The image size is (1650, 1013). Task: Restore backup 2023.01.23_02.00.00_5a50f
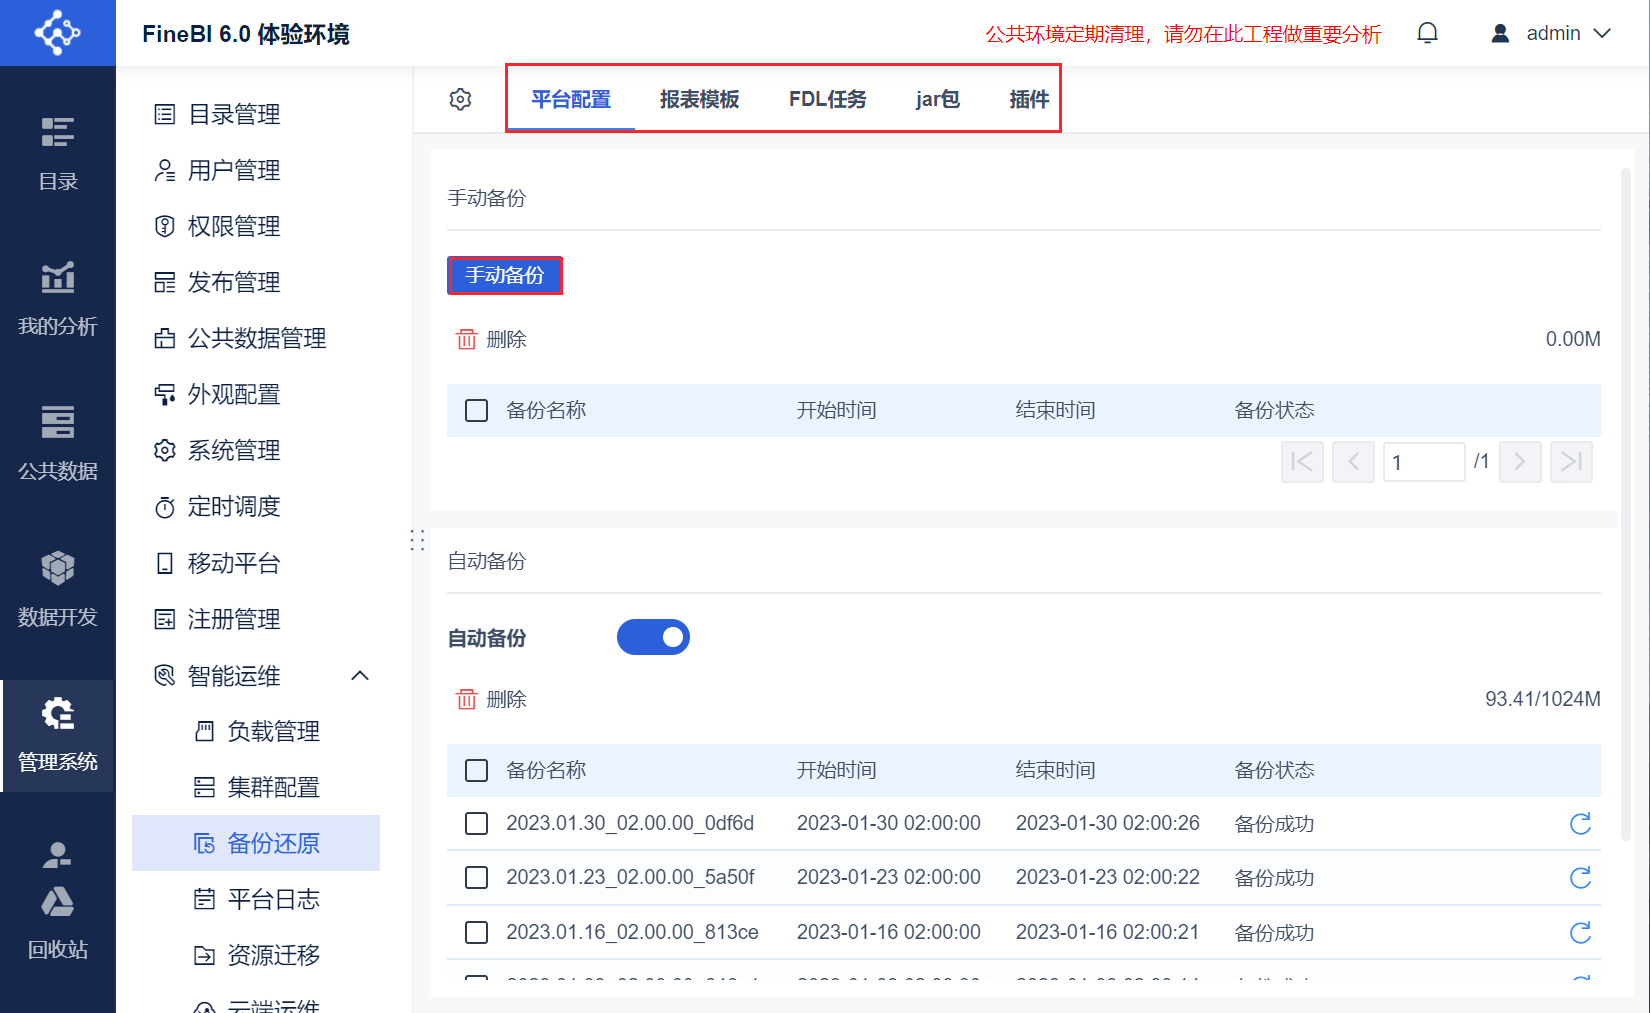[x=1580, y=877]
